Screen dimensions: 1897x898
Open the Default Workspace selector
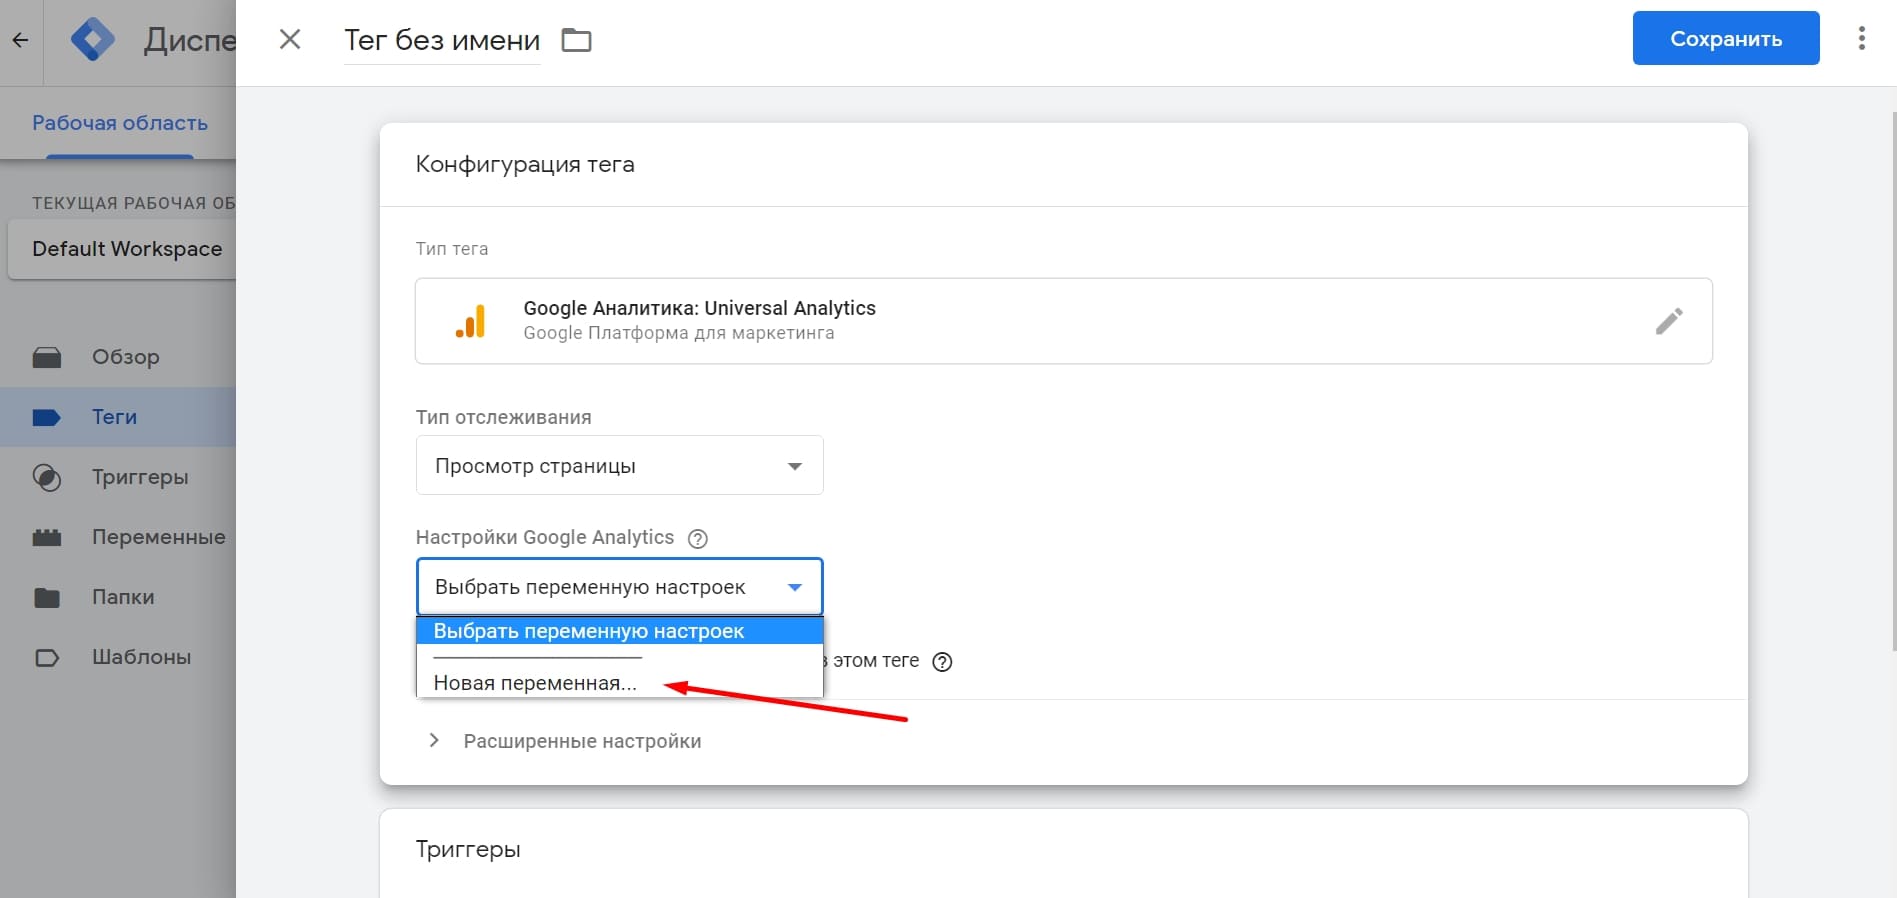coord(122,249)
